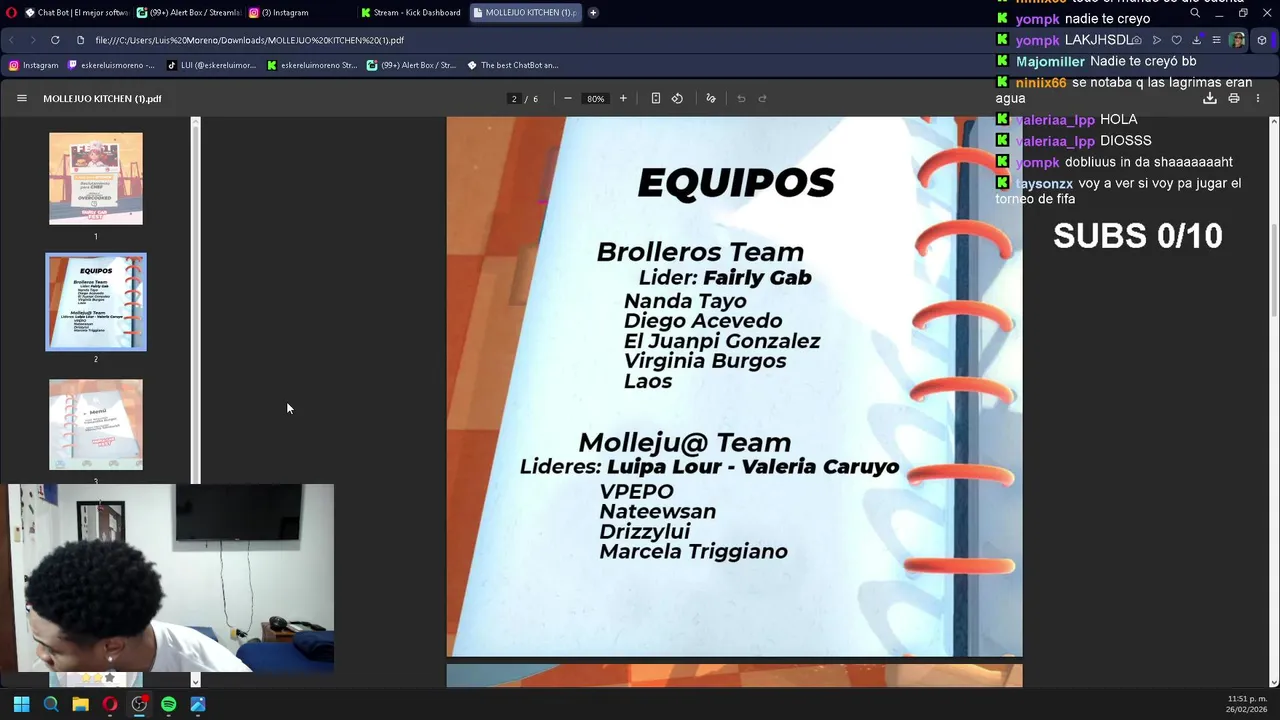The image size is (1280, 720).
Task: Click the current page number field
Action: click(x=514, y=98)
